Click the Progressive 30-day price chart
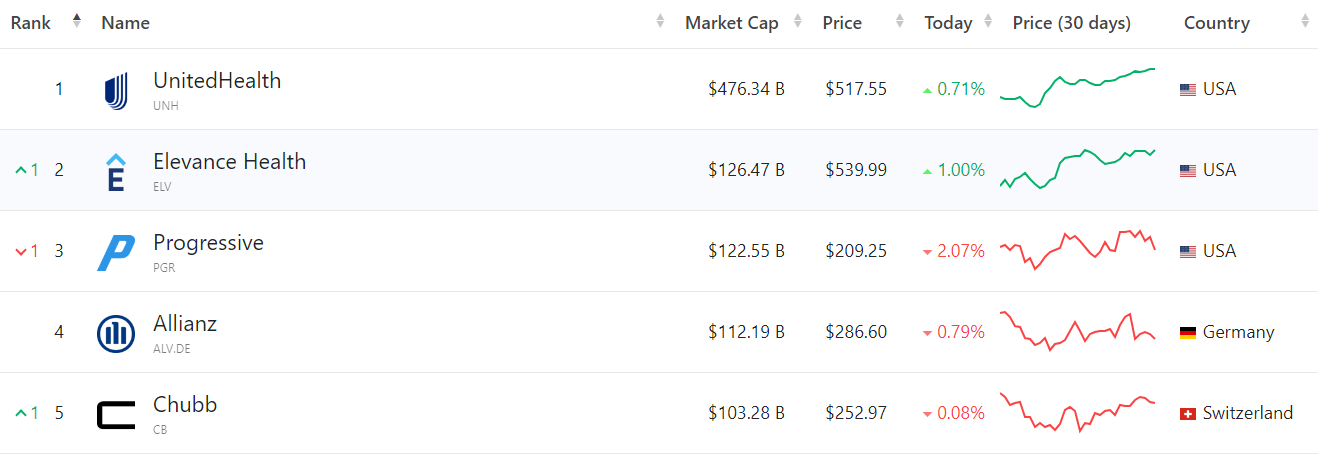This screenshot has height=454, width=1323. (1077, 250)
